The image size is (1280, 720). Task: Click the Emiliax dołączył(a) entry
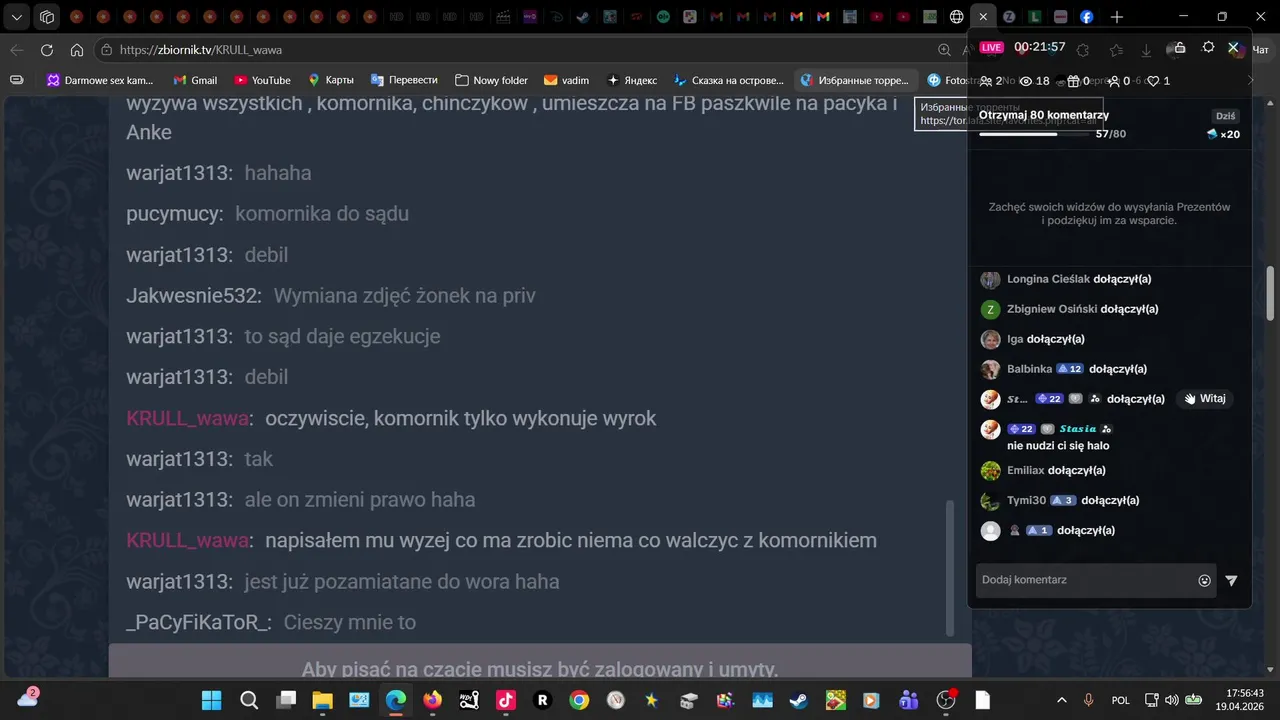(x=1054, y=470)
